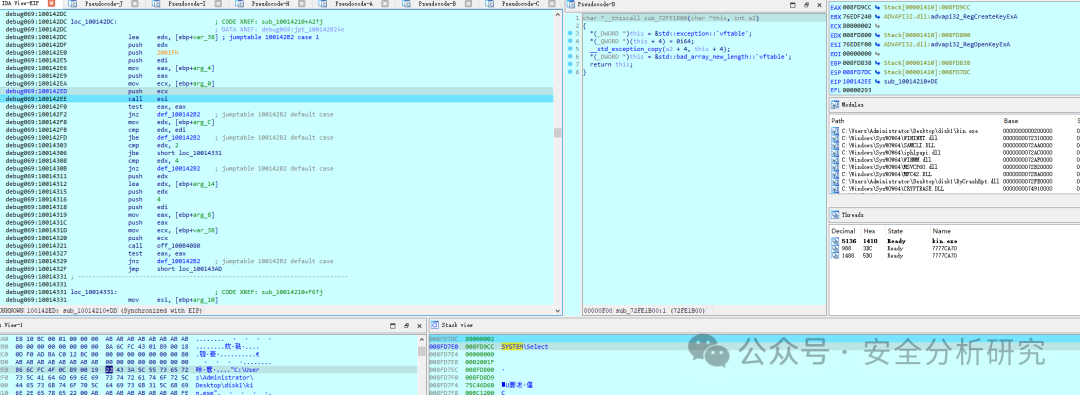Click the Hex View vertical scrollbar
The image size is (1080, 395).
pos(422,365)
